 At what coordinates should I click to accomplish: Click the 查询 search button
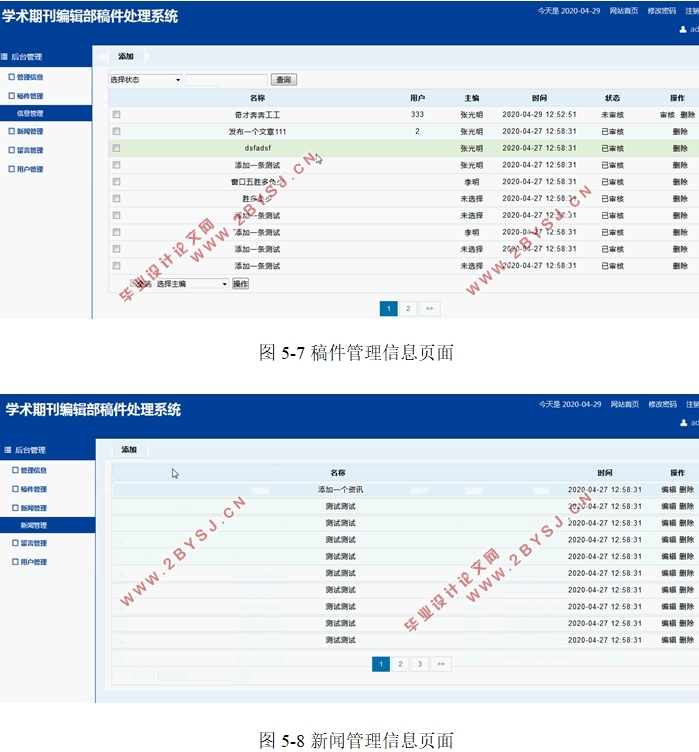(x=284, y=80)
